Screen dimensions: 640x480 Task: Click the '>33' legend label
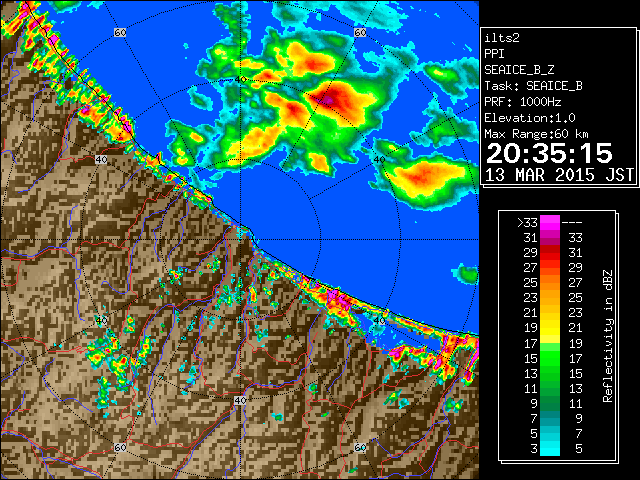tap(527, 223)
